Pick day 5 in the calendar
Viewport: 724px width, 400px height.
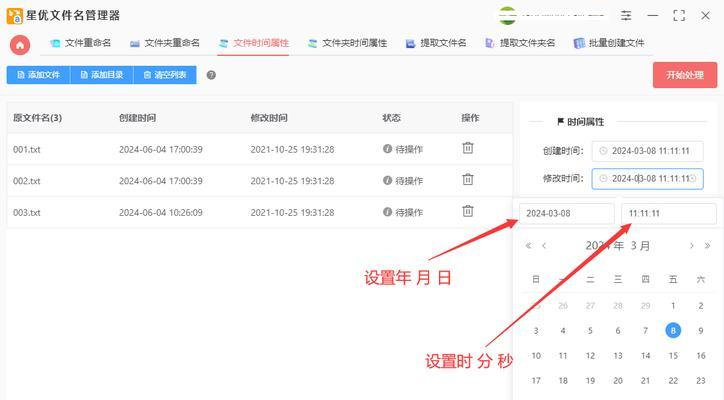[x=590, y=331]
